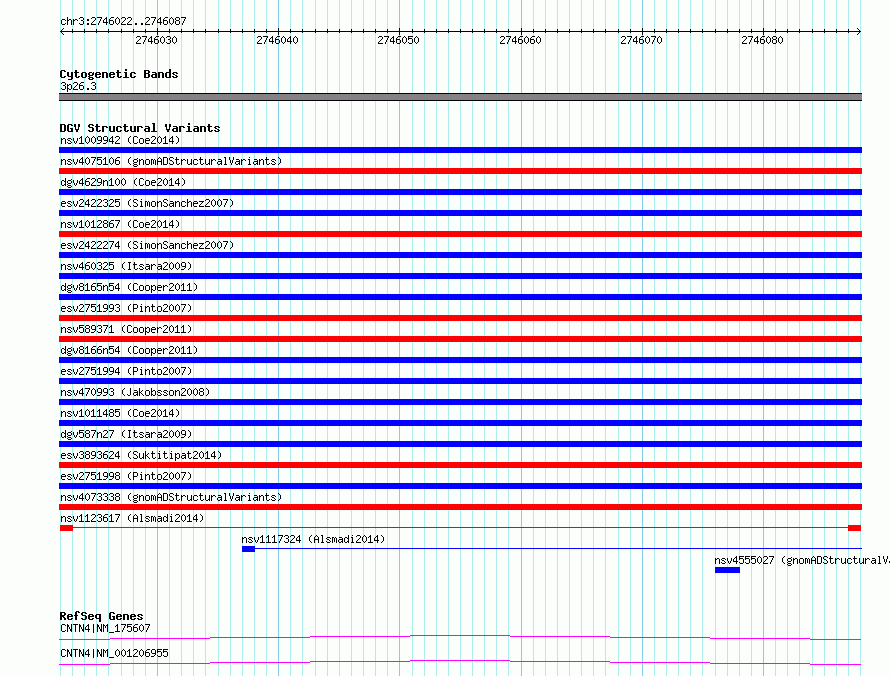
Task: Click the chr3:2746022..2746087 coordinate label
Action: [123, 21]
